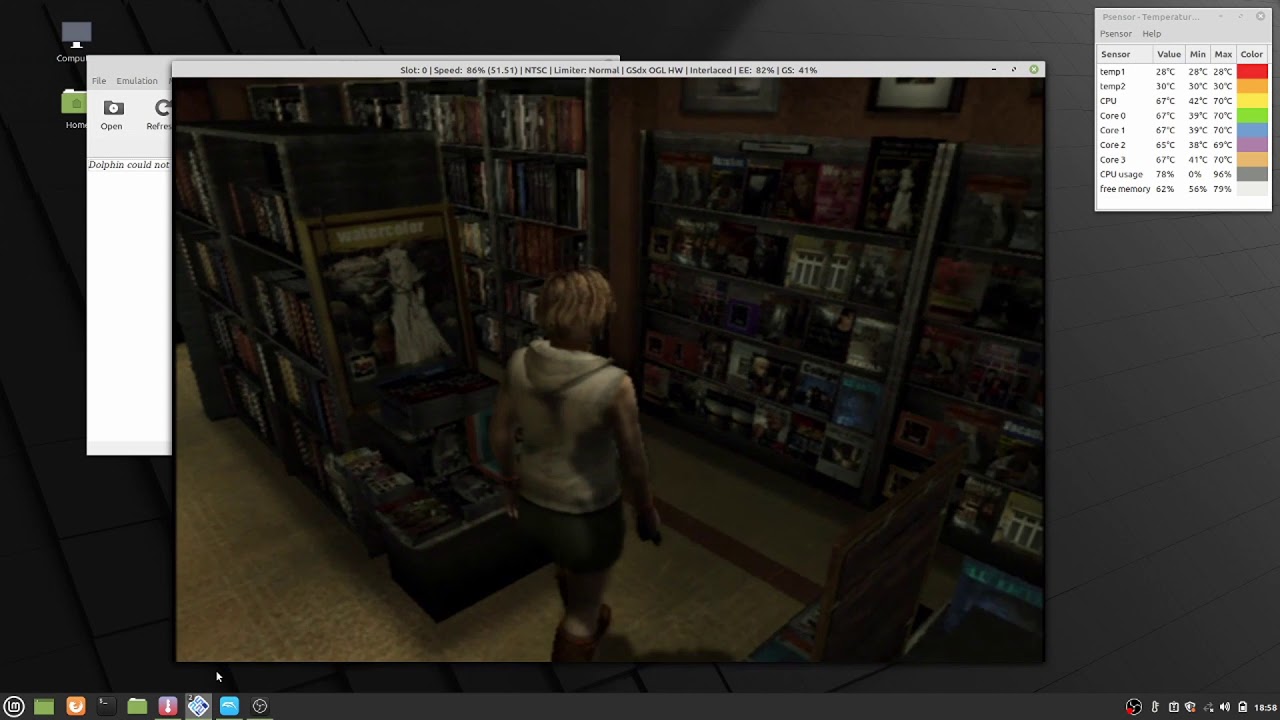The image size is (1280, 720).
Task: Sort by Min column header
Action: pyautogui.click(x=1198, y=54)
